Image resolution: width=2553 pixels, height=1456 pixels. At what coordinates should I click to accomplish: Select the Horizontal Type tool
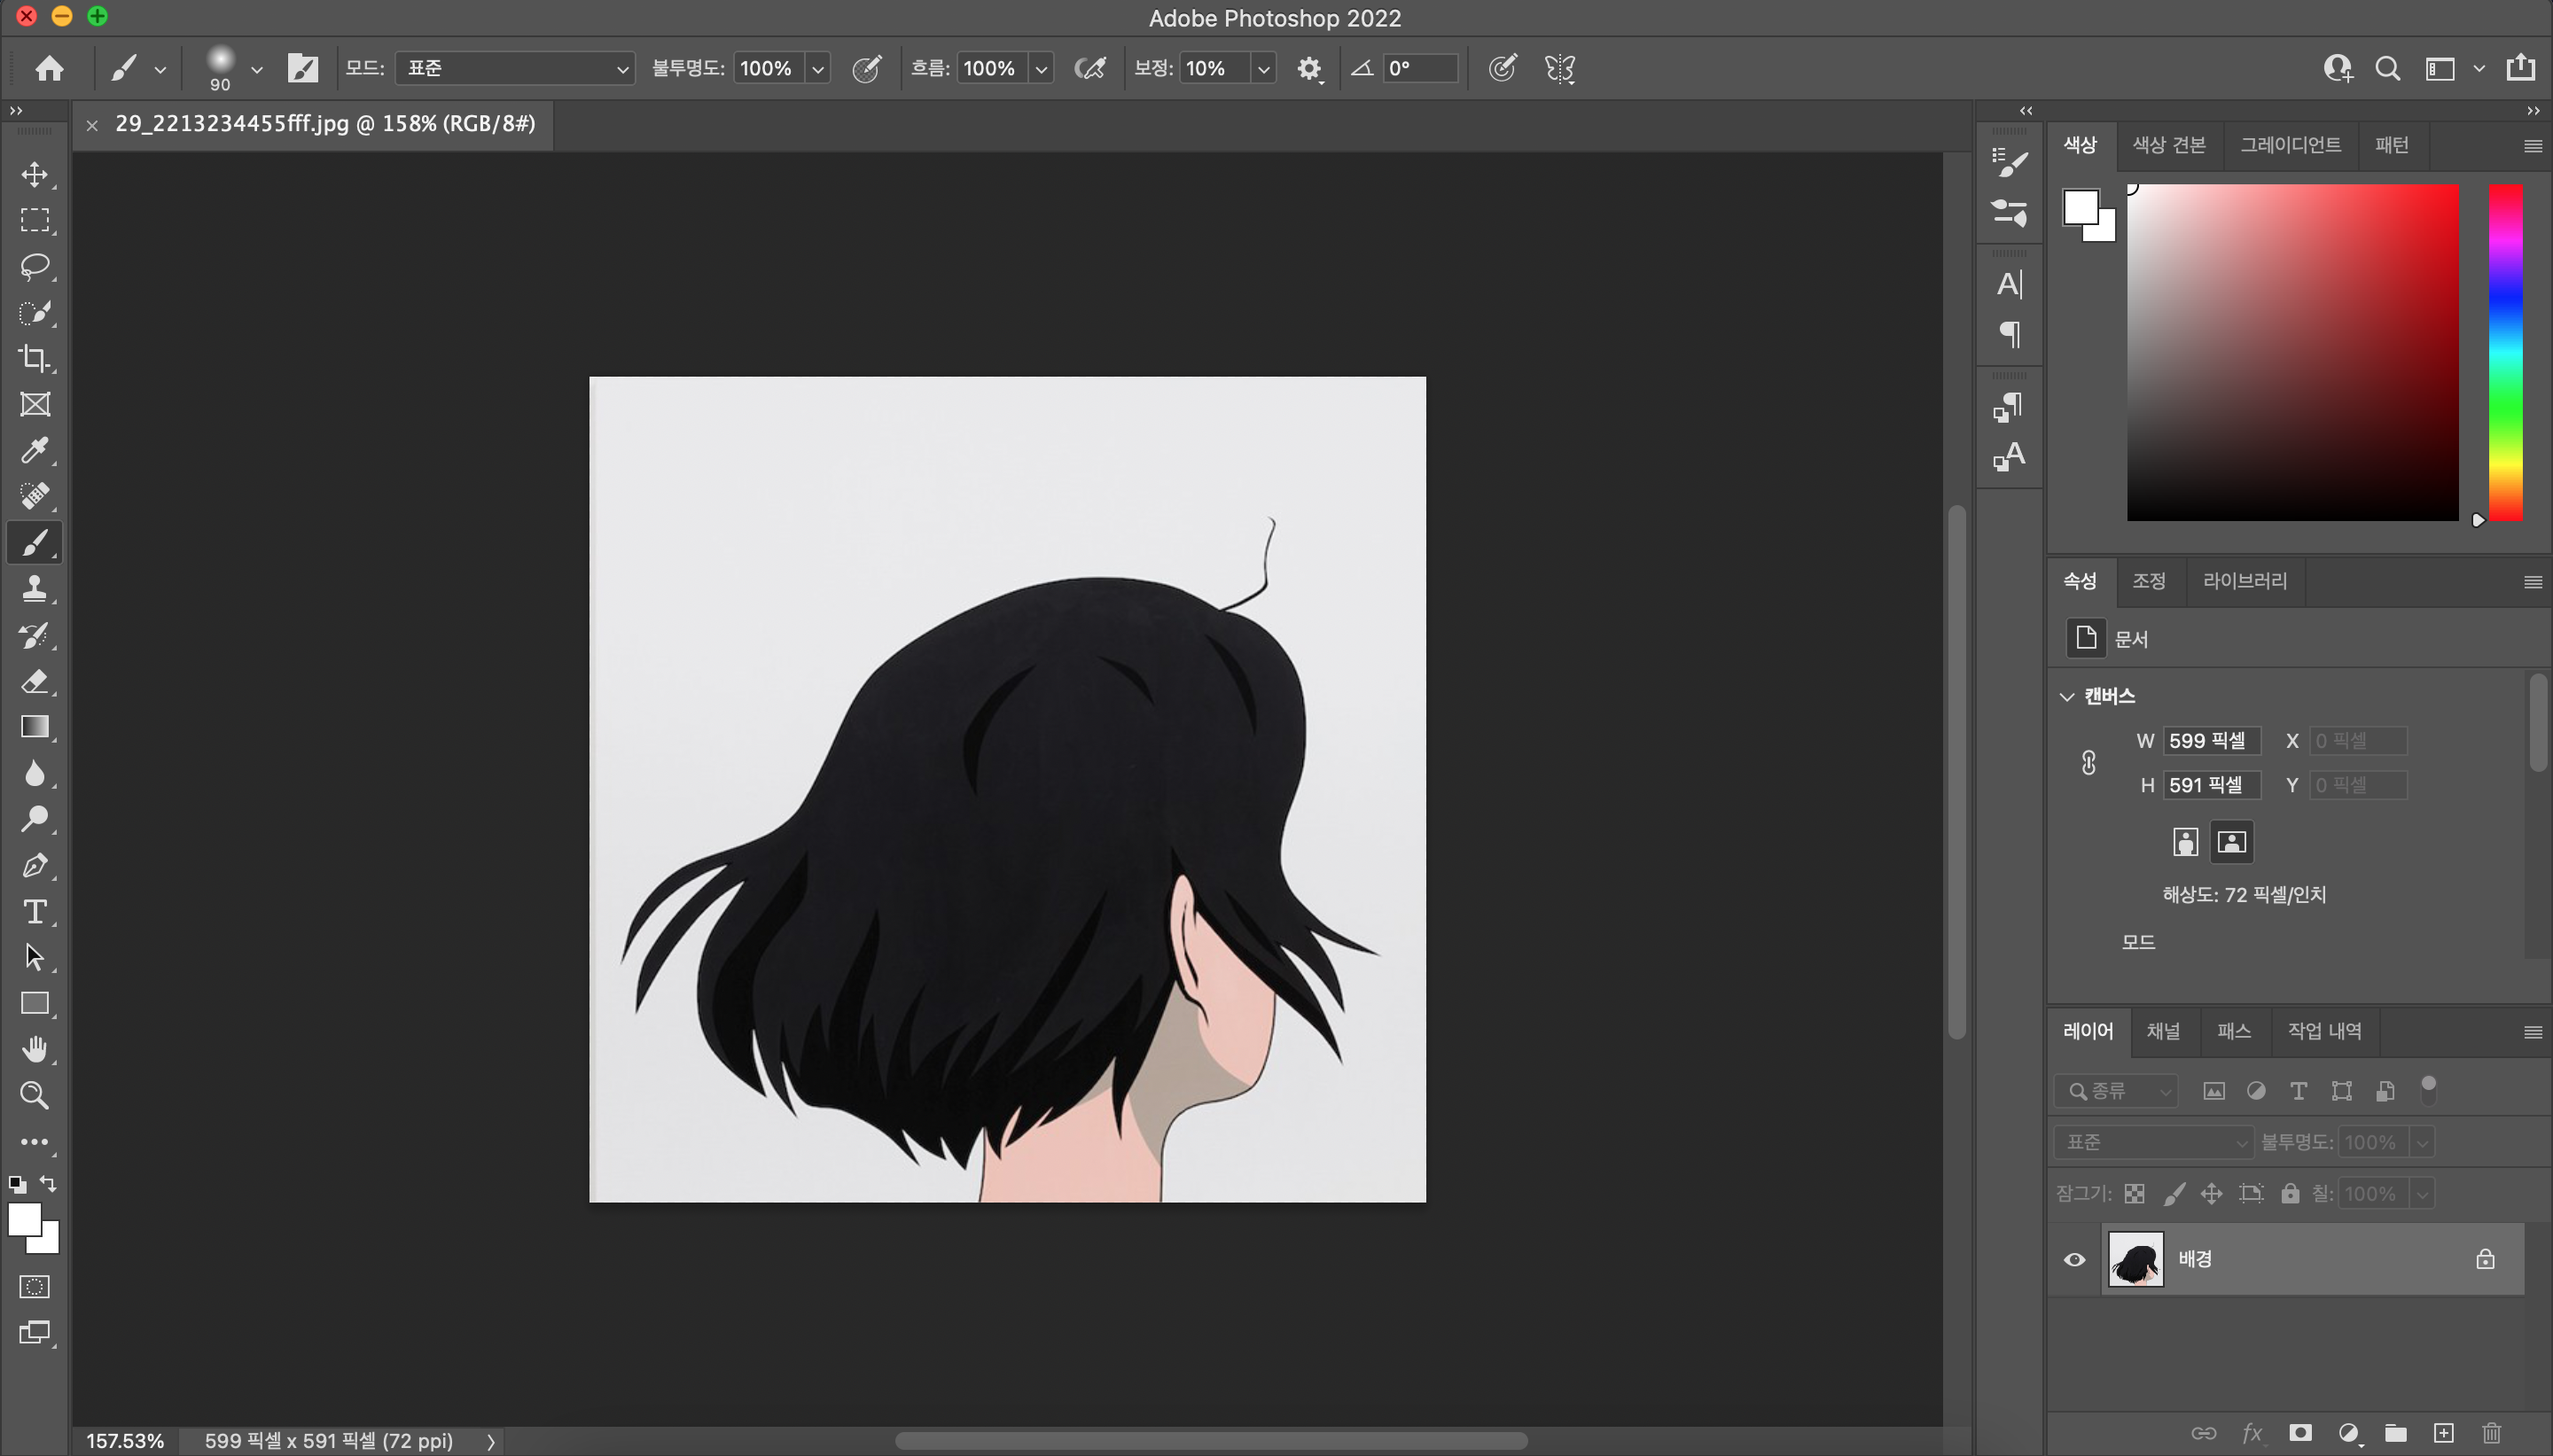click(x=35, y=911)
